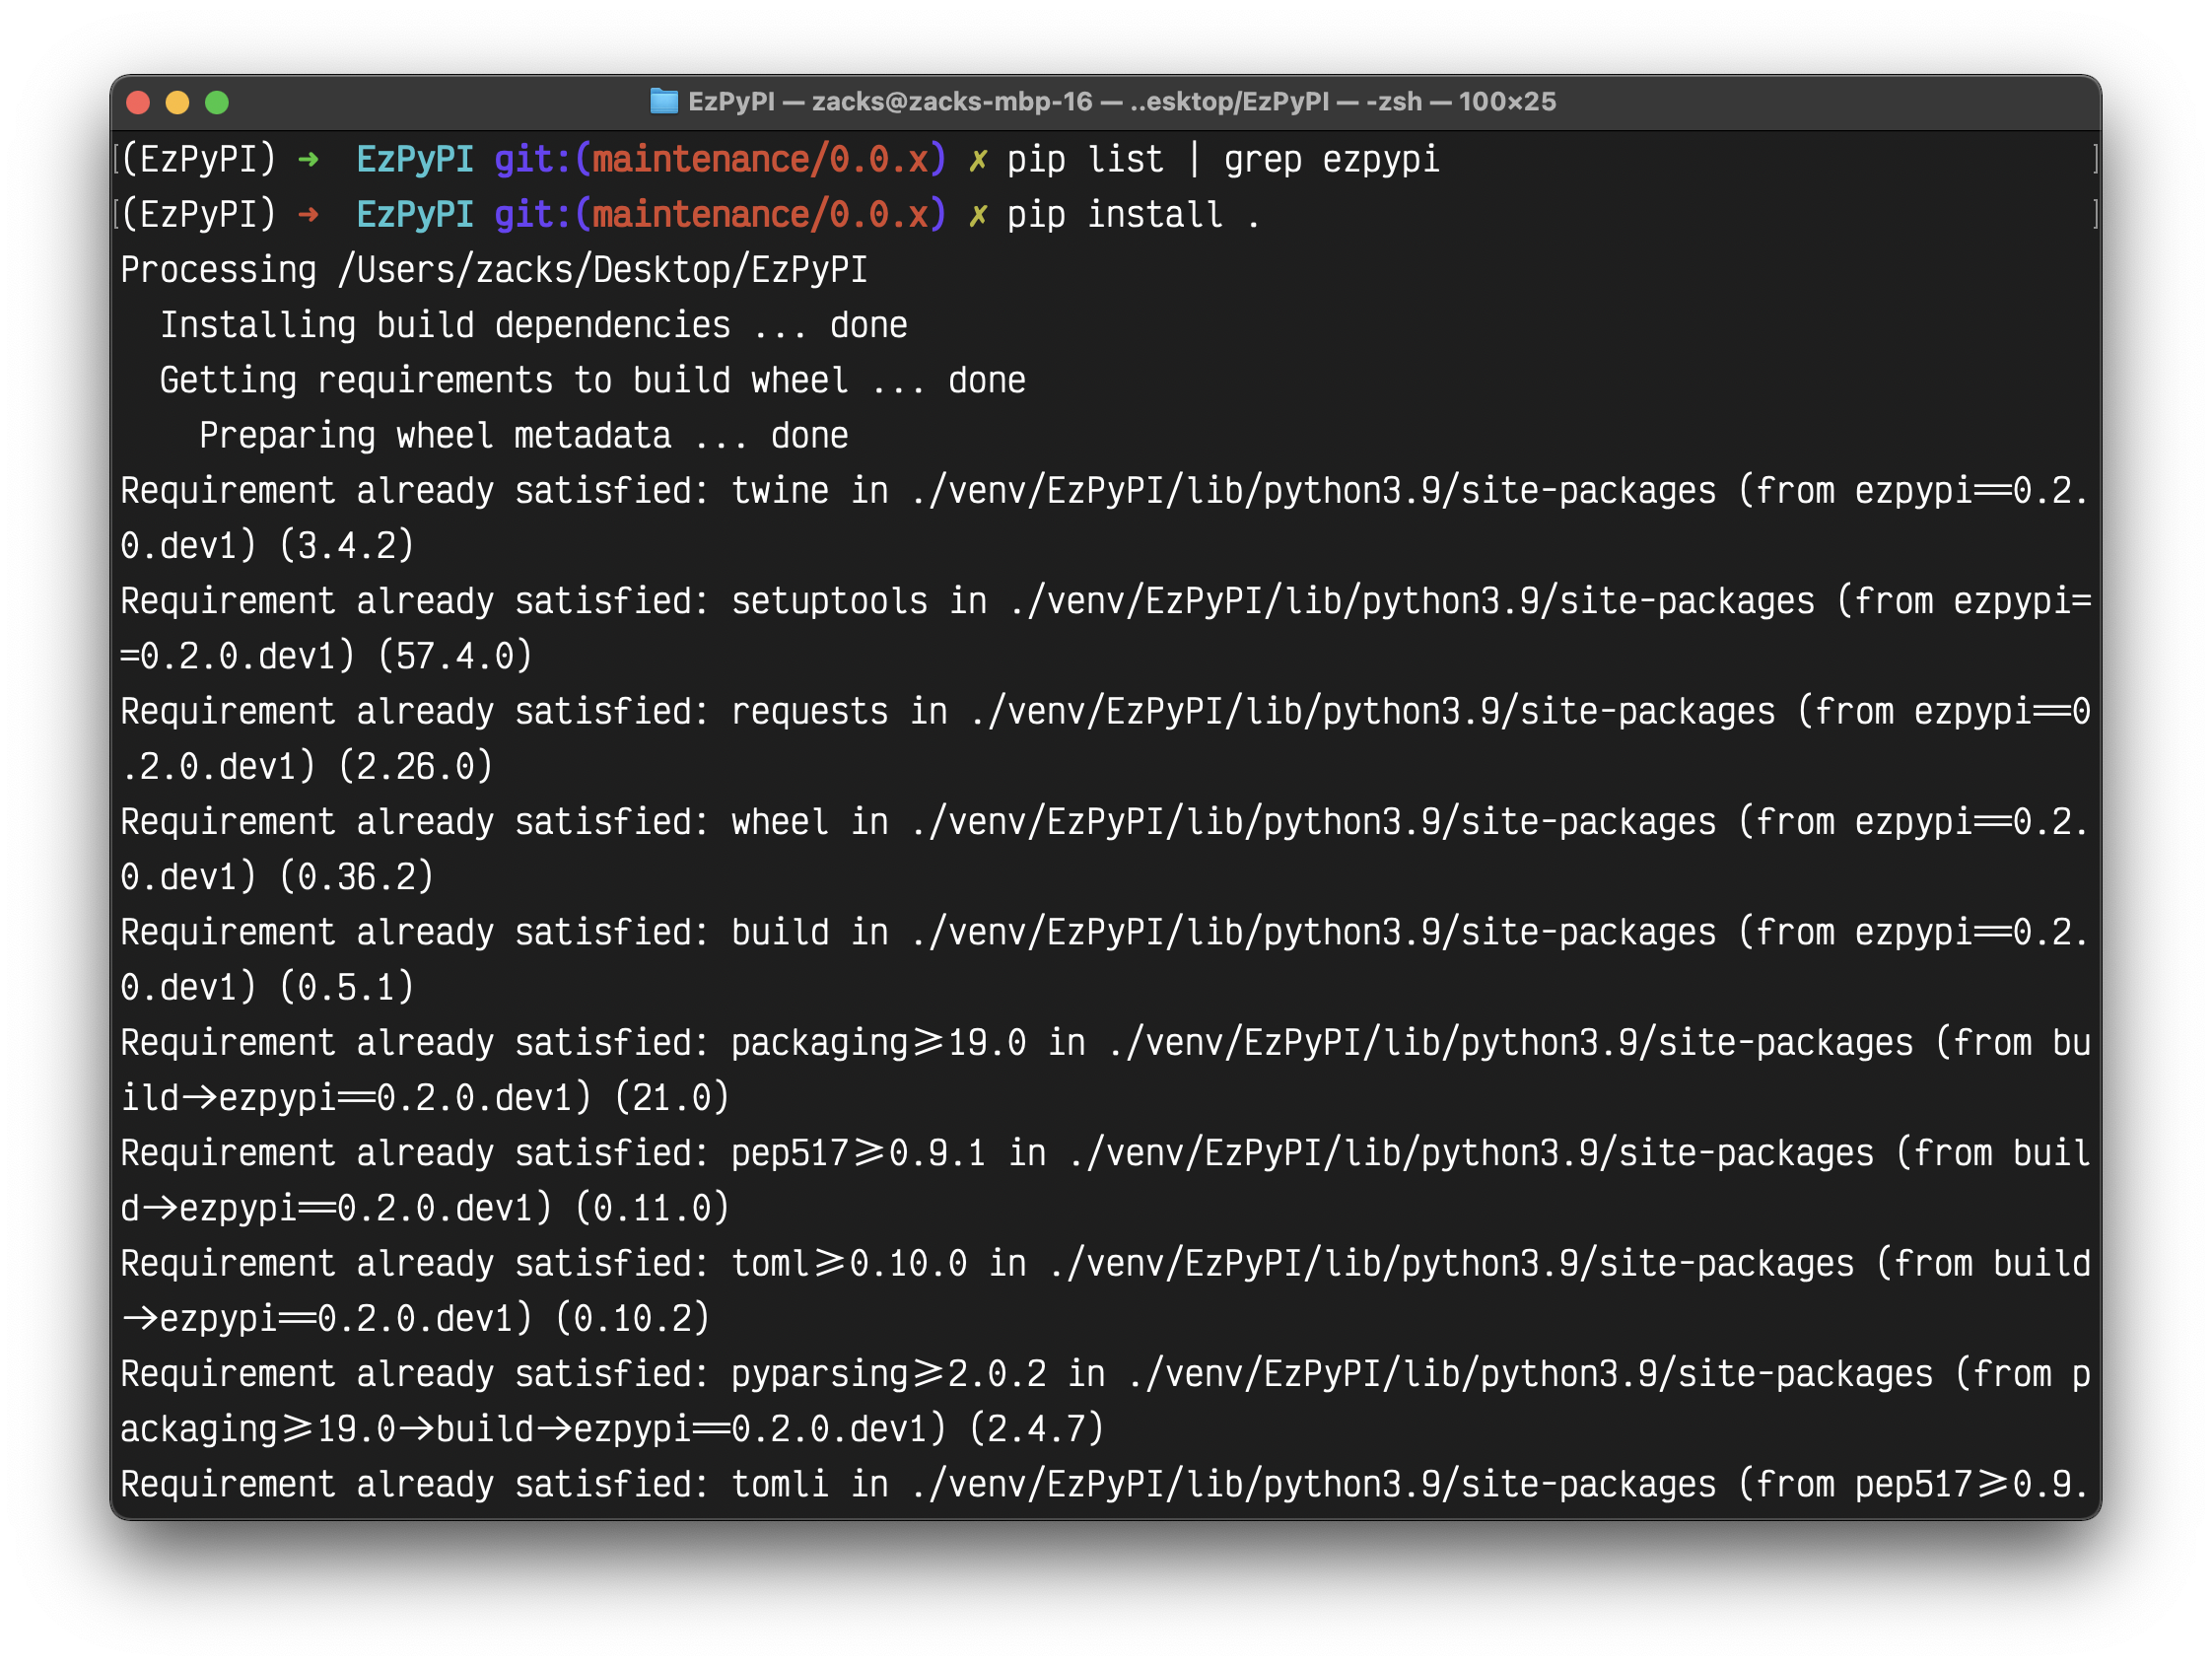Click 'tomli' in the last requirement line

779,1484
